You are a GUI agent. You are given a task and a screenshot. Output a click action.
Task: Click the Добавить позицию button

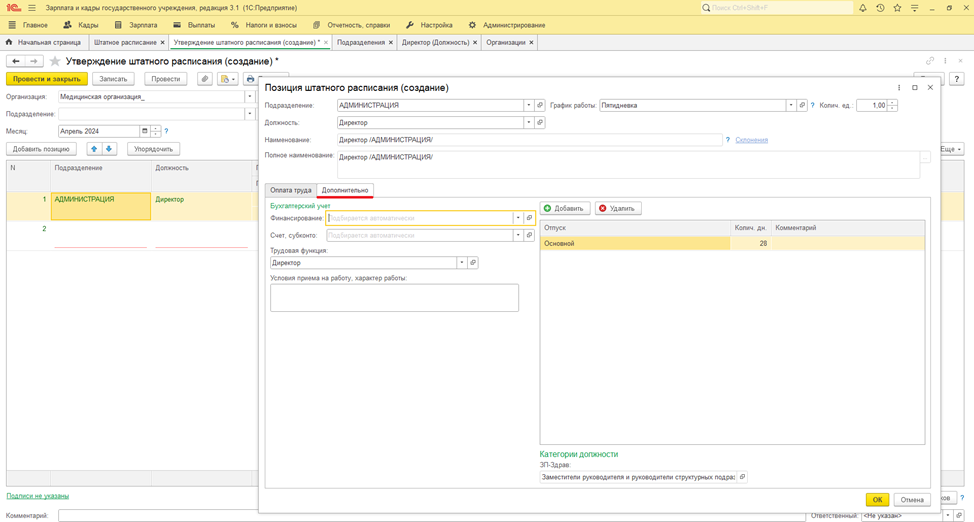[41, 149]
